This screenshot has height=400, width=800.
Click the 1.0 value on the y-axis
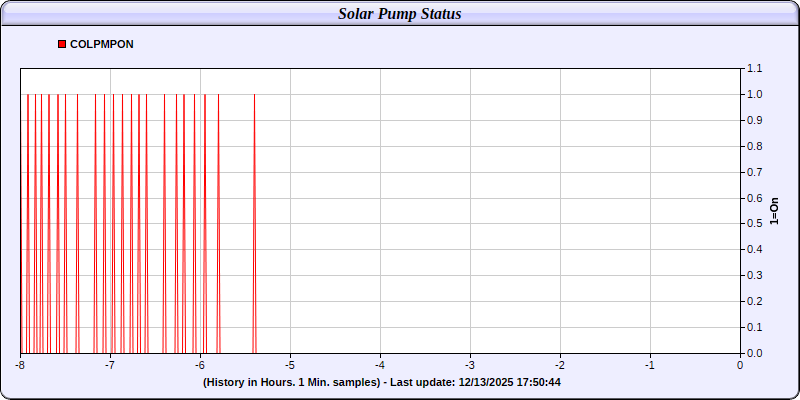753,95
